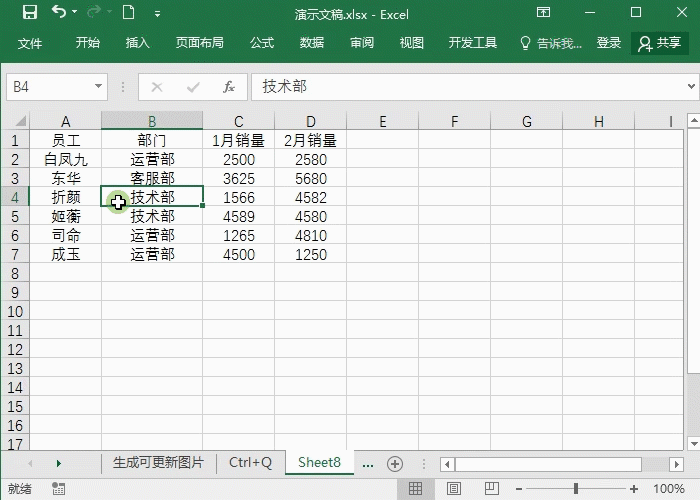Click the sheet tab scroll left arrow

pyautogui.click(x=30, y=463)
